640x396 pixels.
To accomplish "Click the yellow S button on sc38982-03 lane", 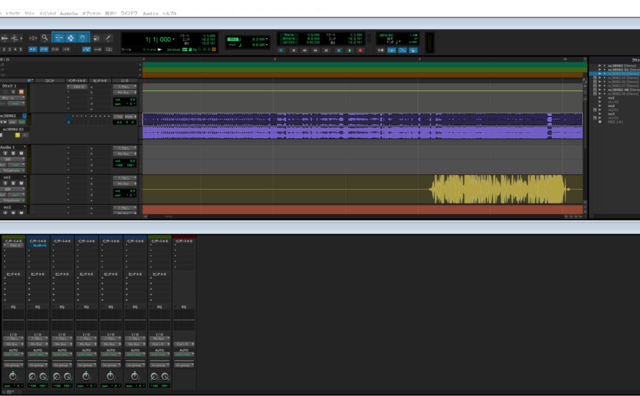I will point(17,135).
